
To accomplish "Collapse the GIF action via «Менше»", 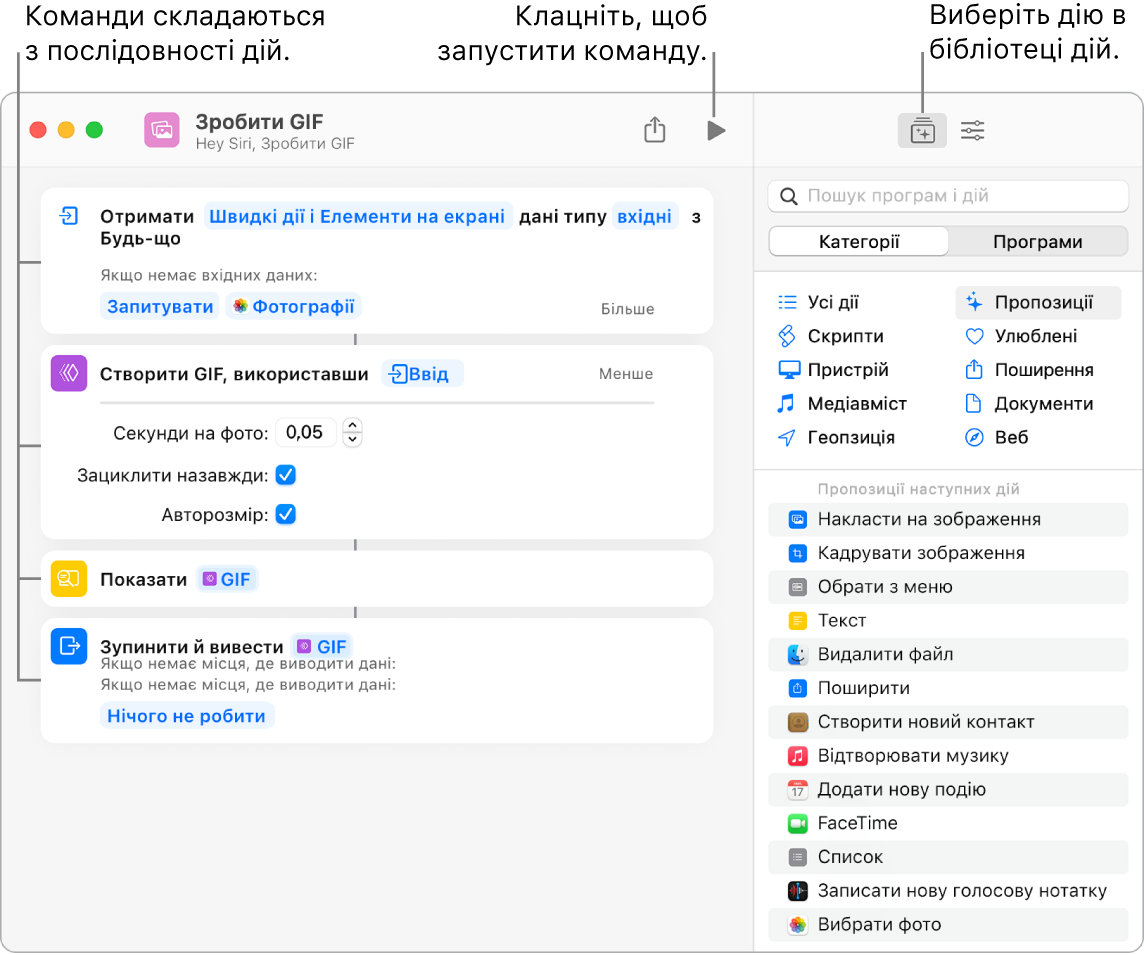I will [625, 373].
